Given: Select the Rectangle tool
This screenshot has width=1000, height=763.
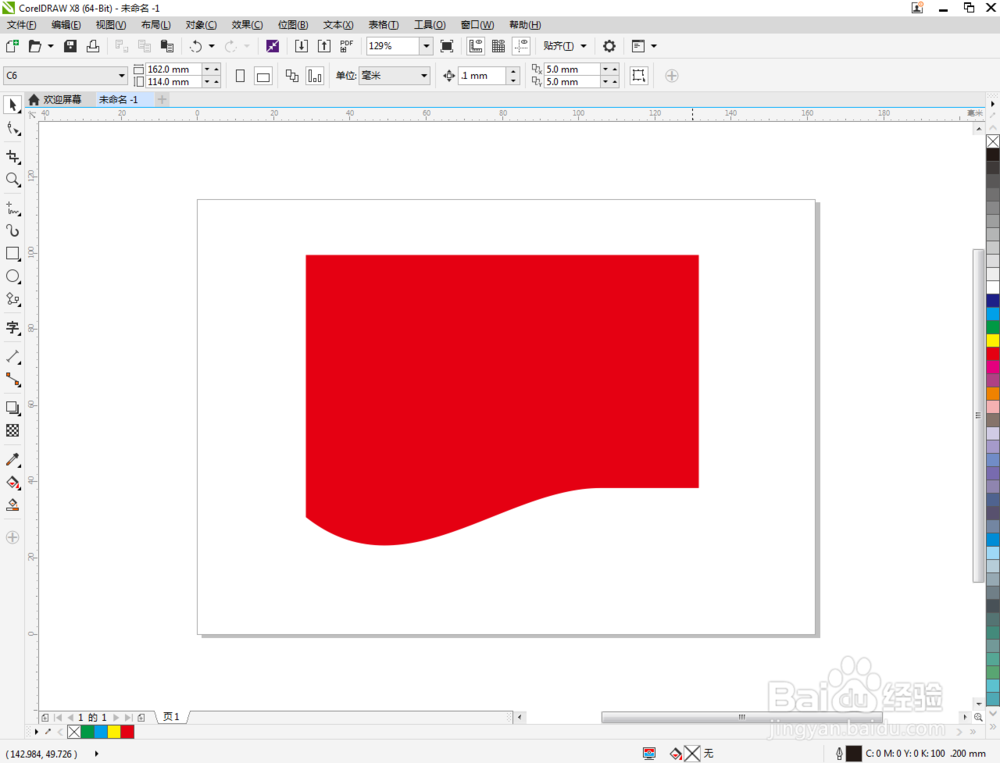Looking at the screenshot, I should pos(13,253).
